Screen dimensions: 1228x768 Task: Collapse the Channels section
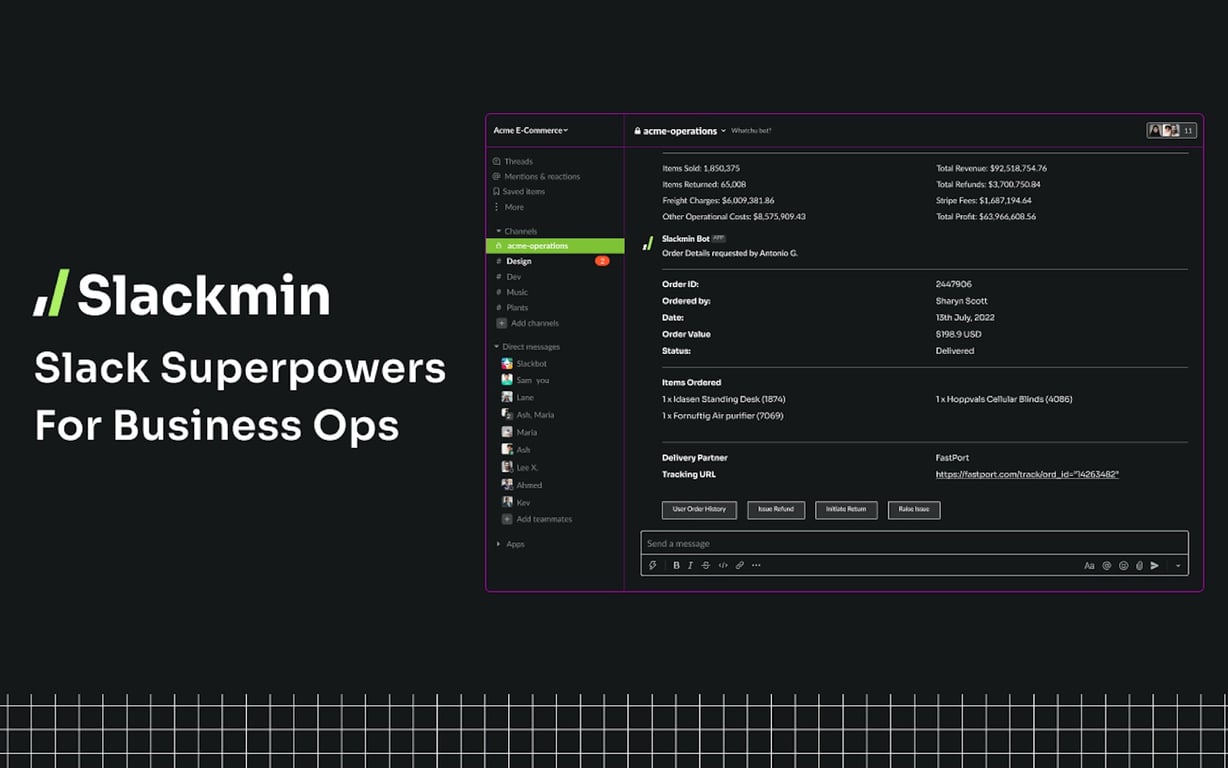(x=497, y=231)
